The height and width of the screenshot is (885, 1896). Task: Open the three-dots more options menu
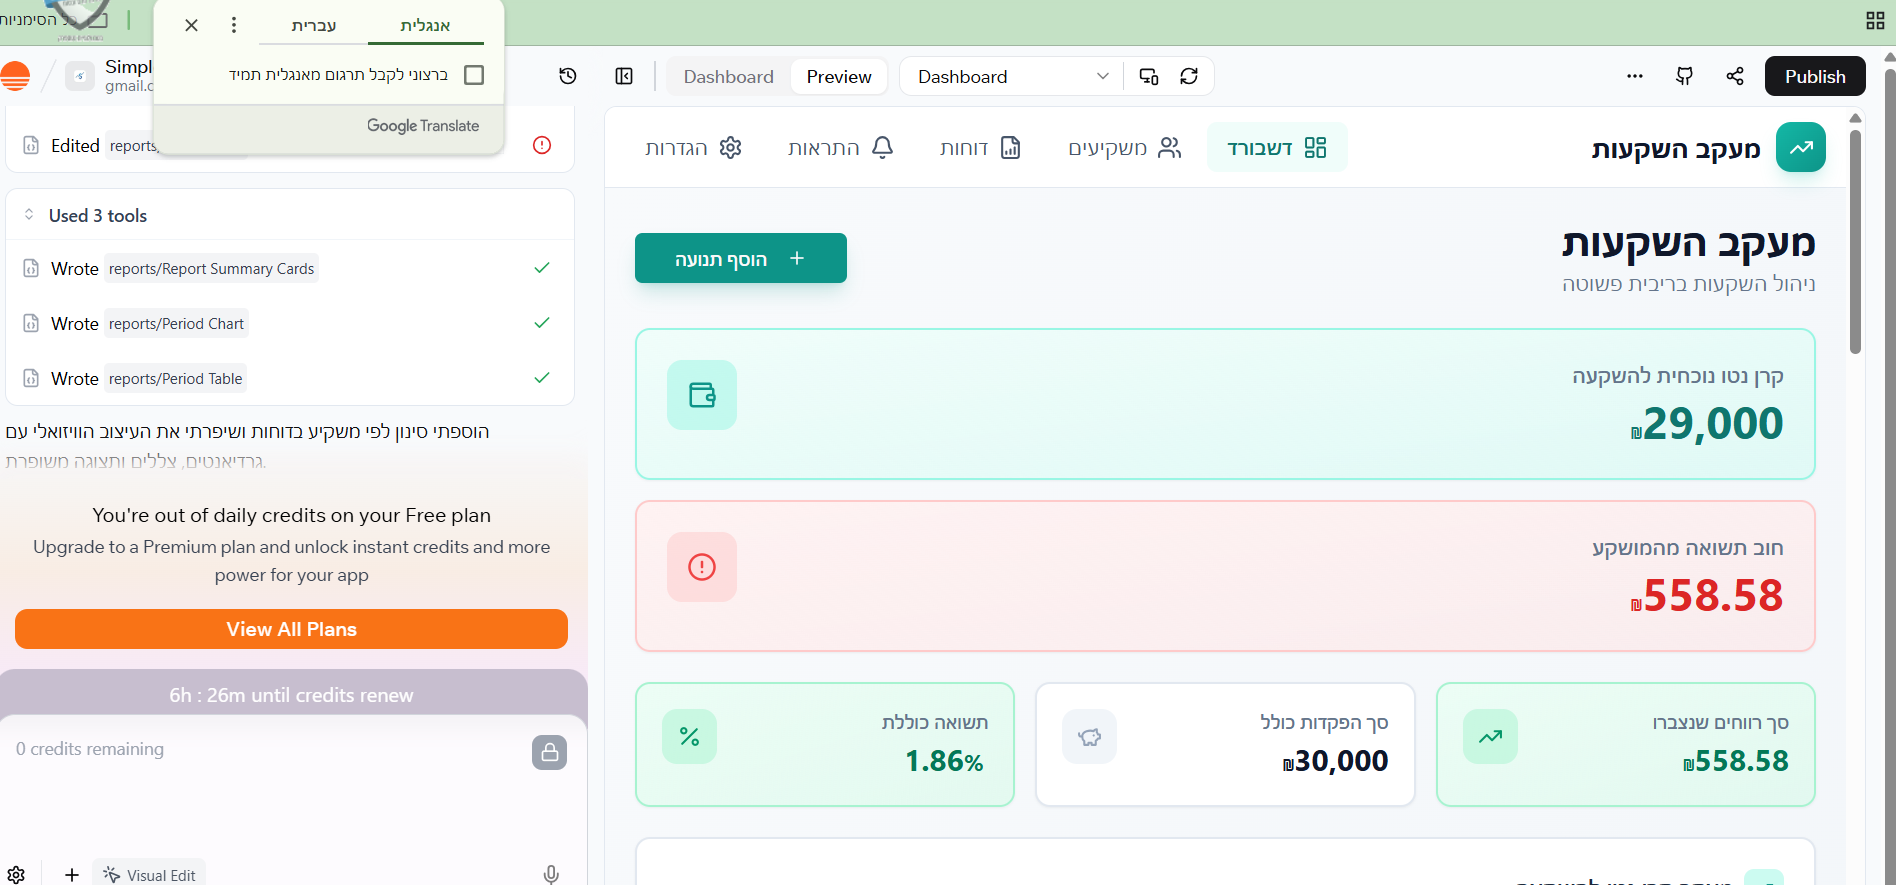(x=1635, y=76)
